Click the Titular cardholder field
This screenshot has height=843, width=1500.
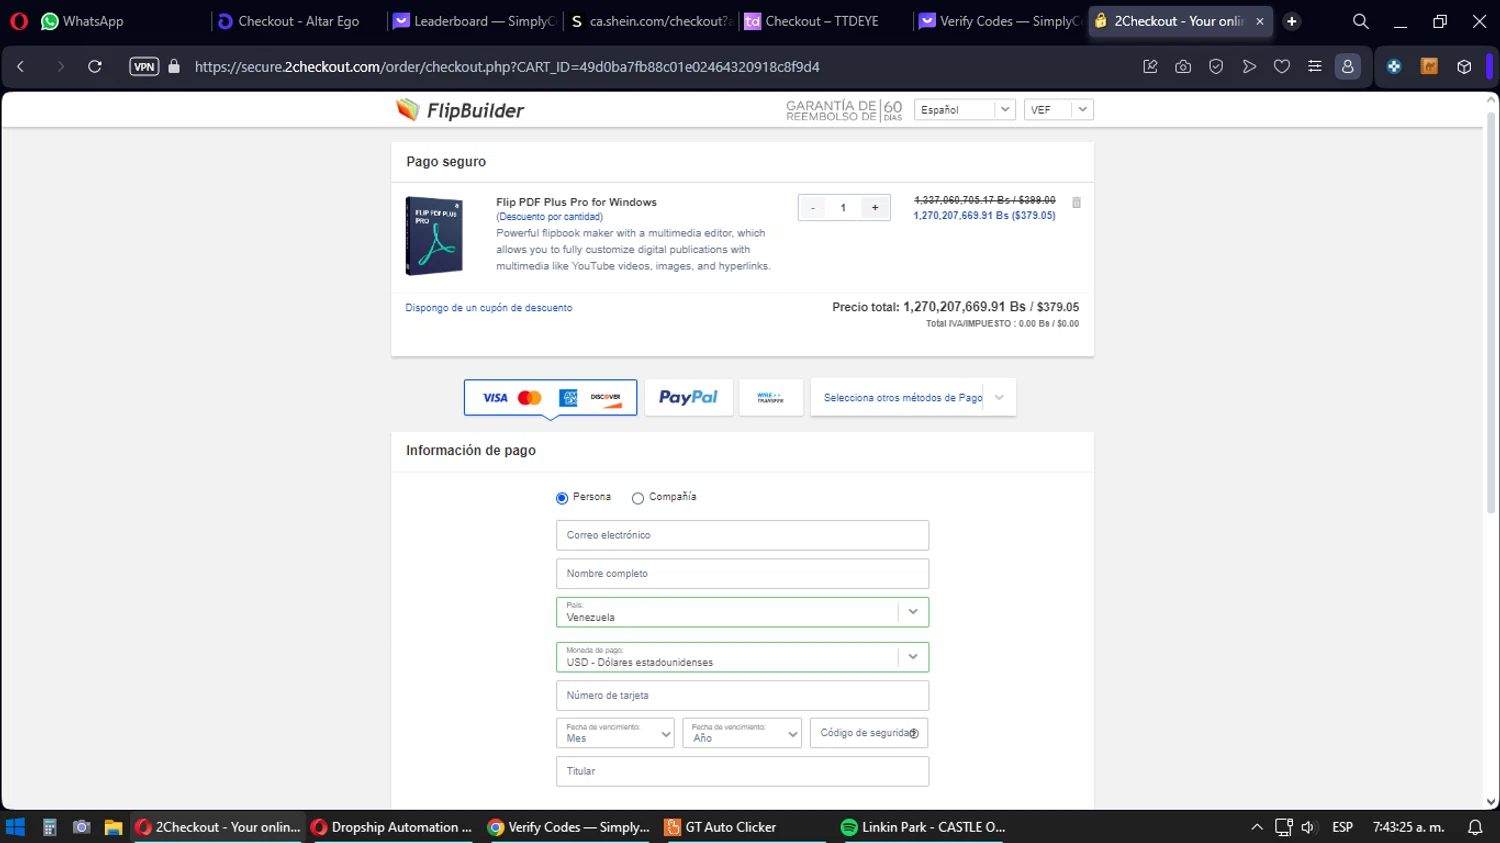click(742, 771)
